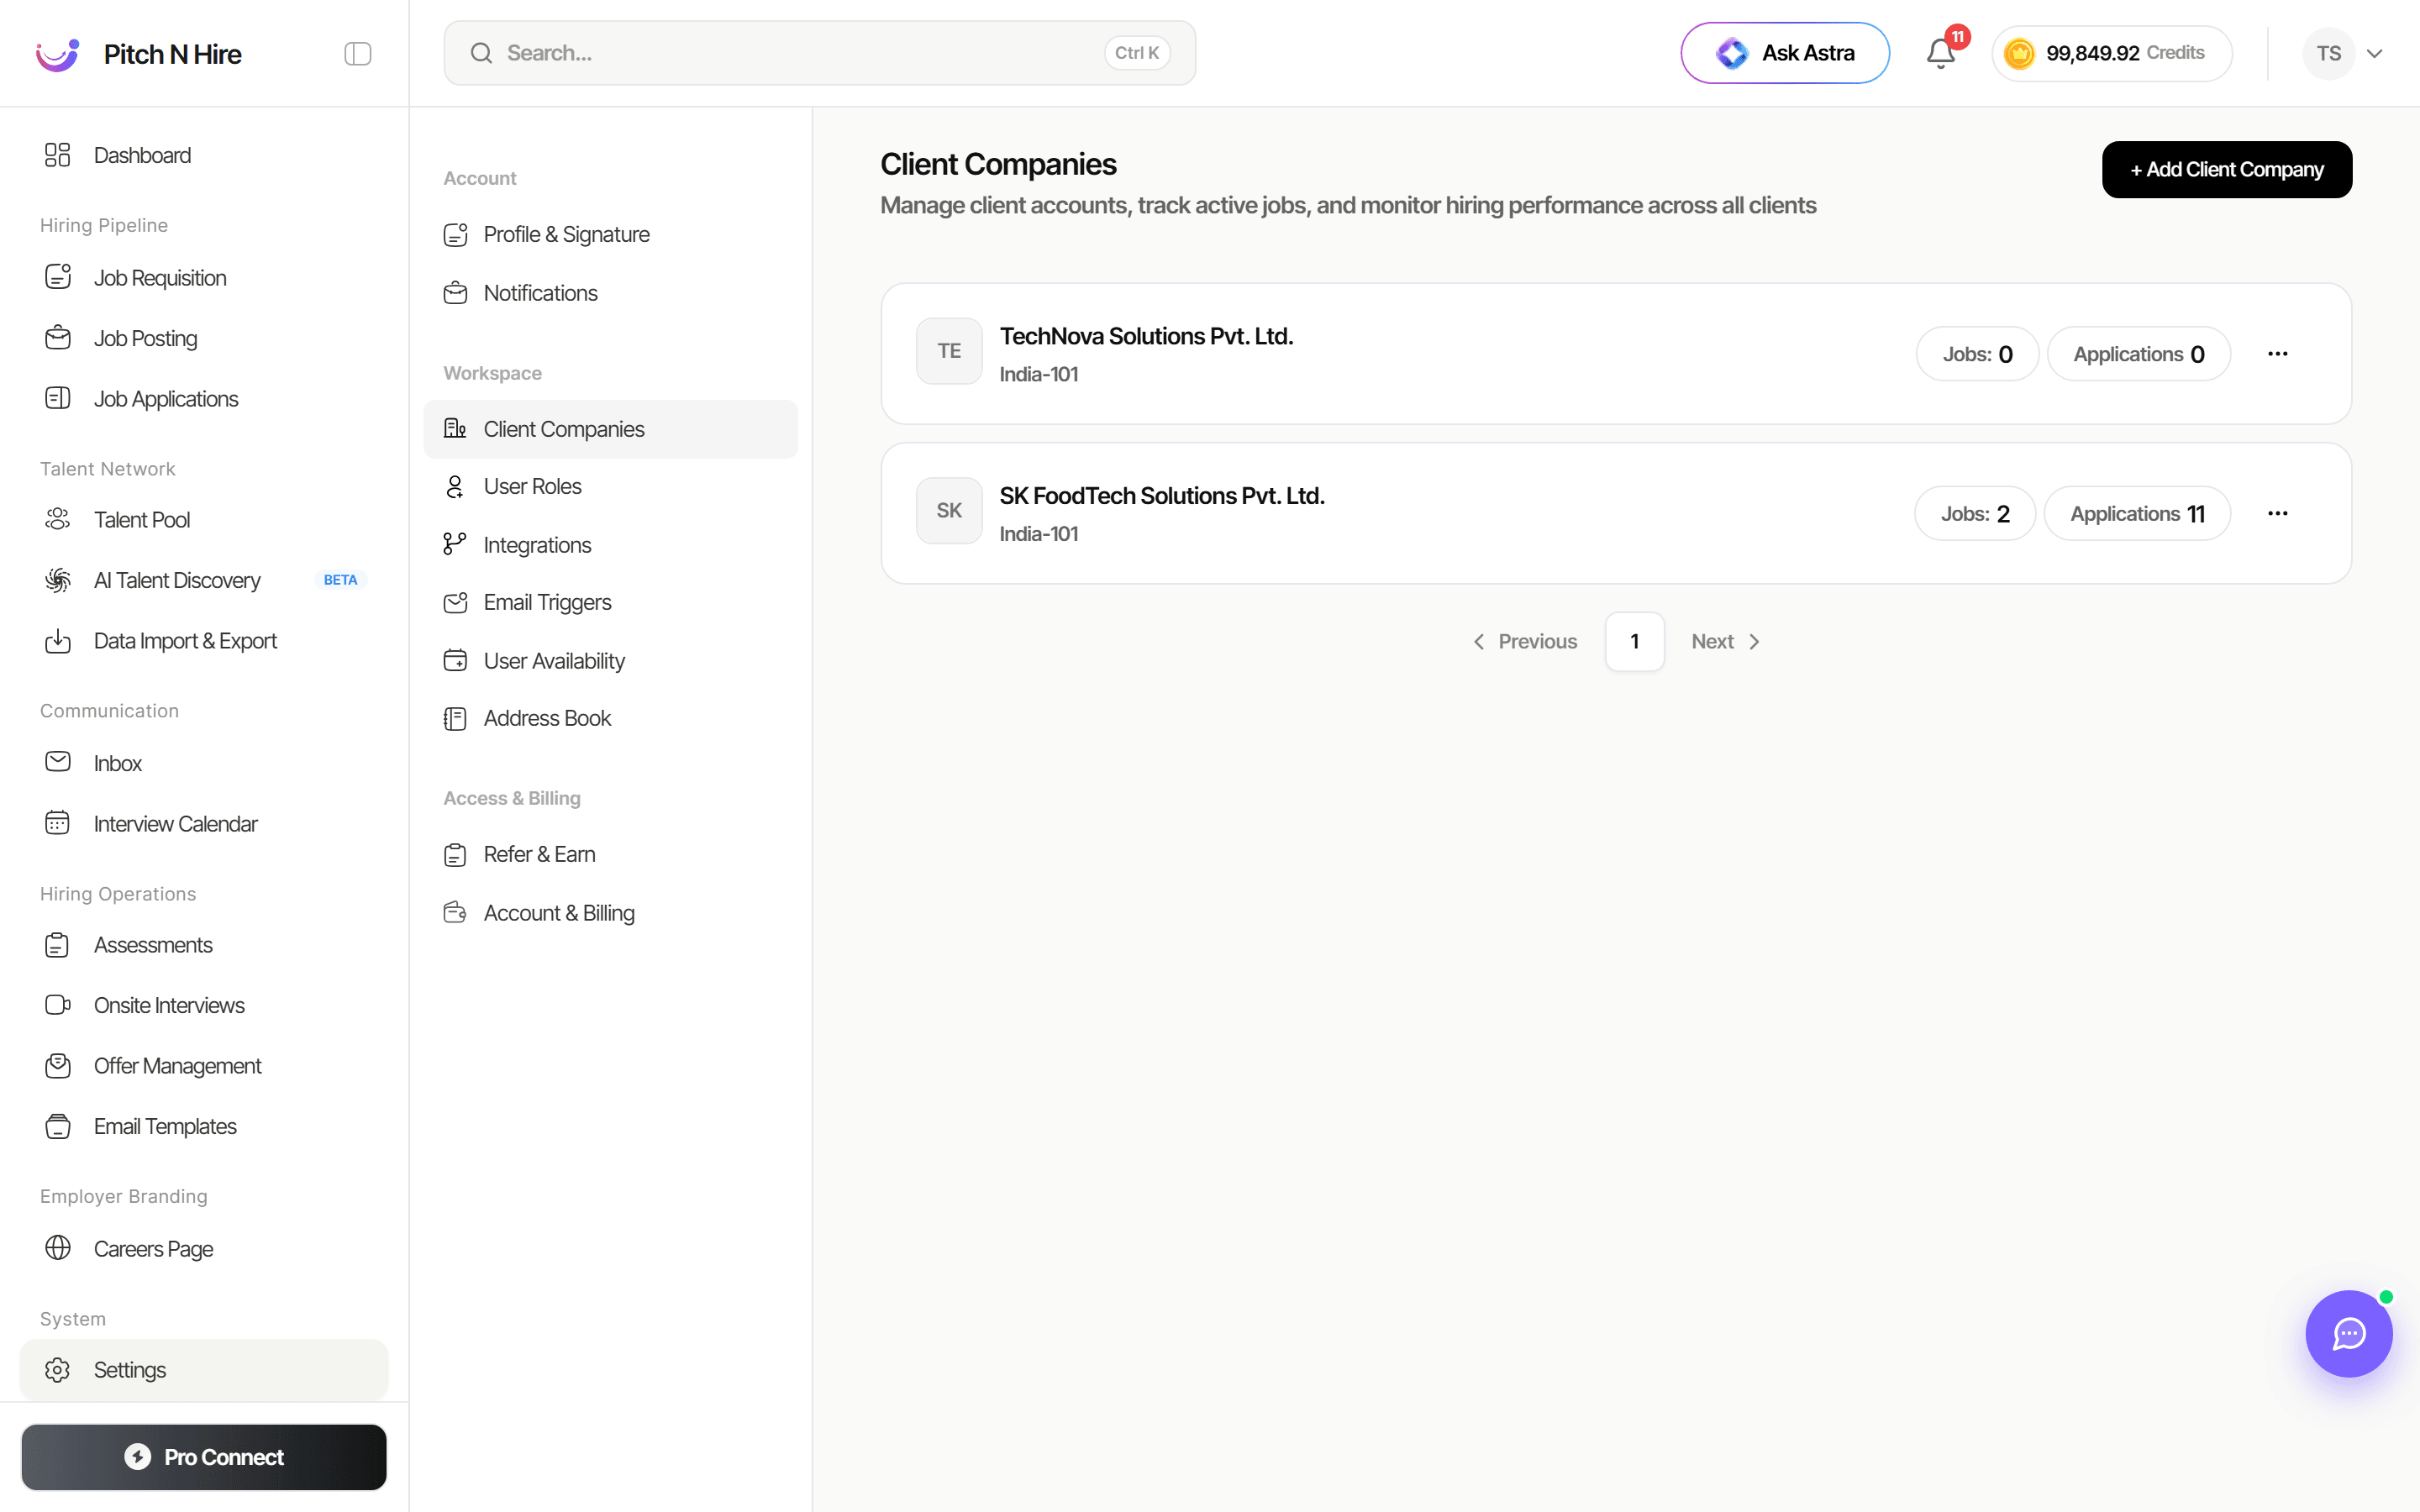
Task: Click the Integrations branch icon
Action: tap(456, 545)
